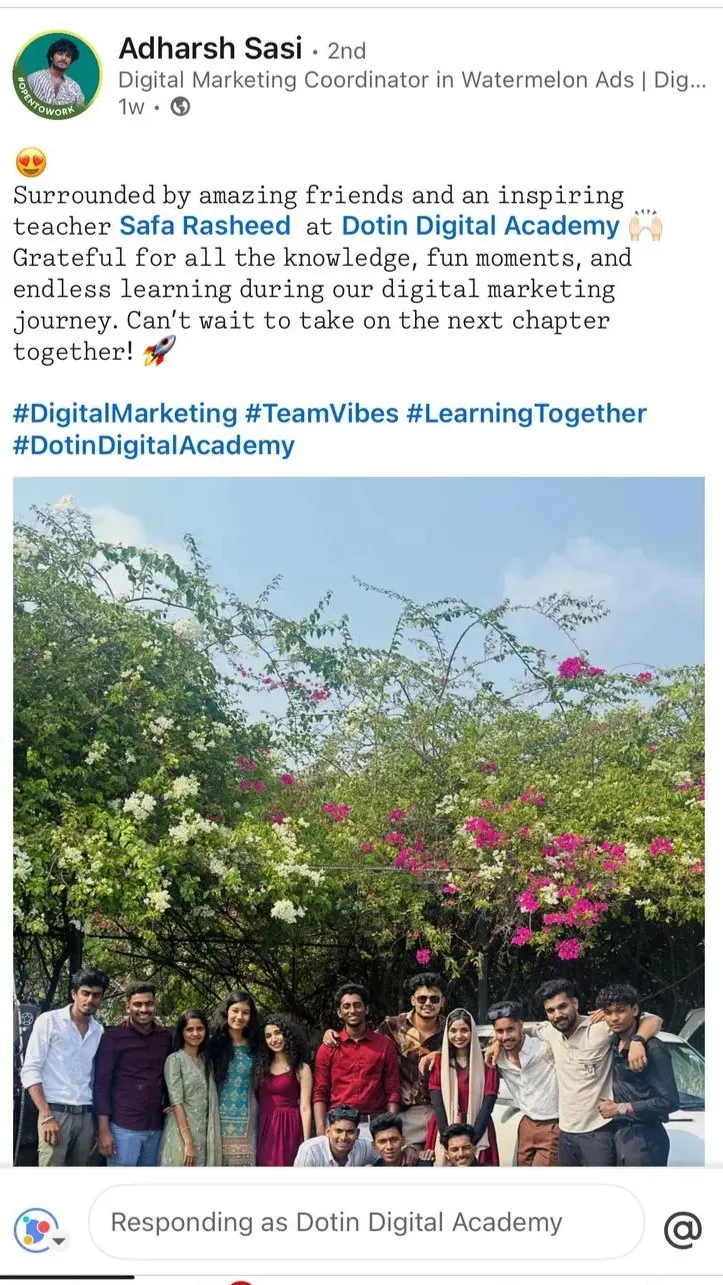723x1285 pixels.
Task: Open the #LearningTogether hashtag
Action: (x=526, y=414)
